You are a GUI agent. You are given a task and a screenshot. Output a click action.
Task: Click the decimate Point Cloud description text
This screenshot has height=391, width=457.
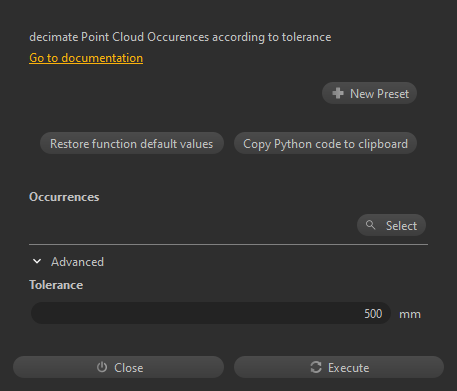[x=180, y=37]
